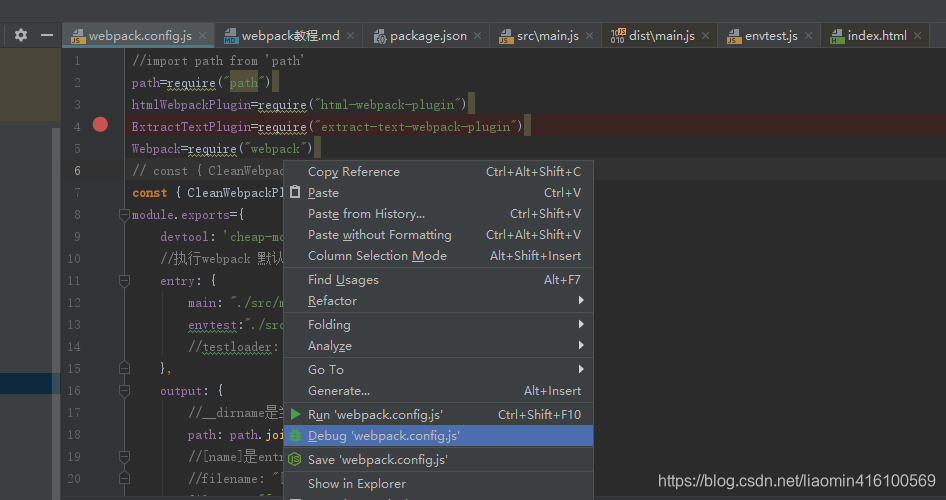Run 'webpack.config.js' from context menu

click(x=439, y=415)
